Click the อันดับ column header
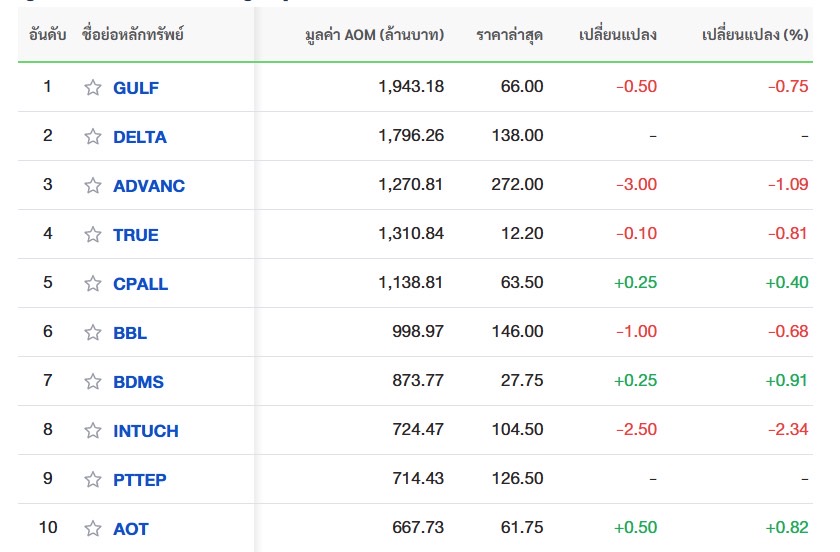The height and width of the screenshot is (552, 840). pos(48,35)
